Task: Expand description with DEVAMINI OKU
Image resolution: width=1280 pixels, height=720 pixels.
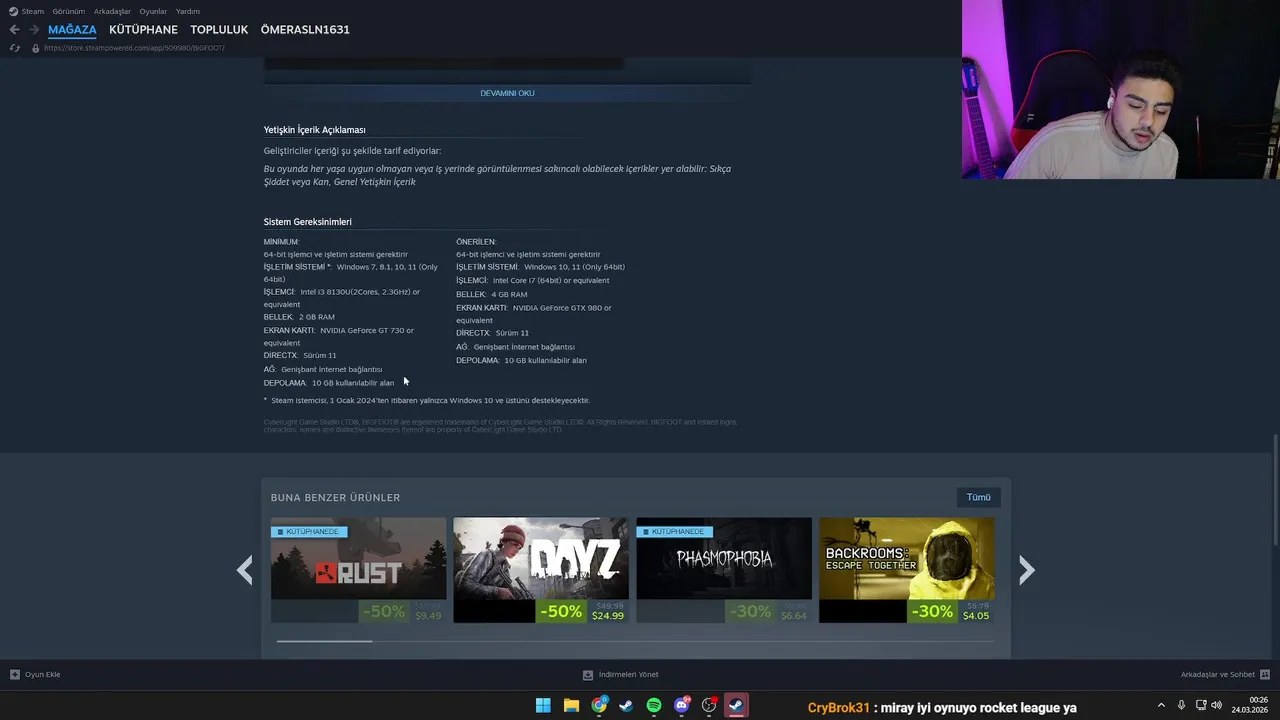Action: (x=507, y=93)
